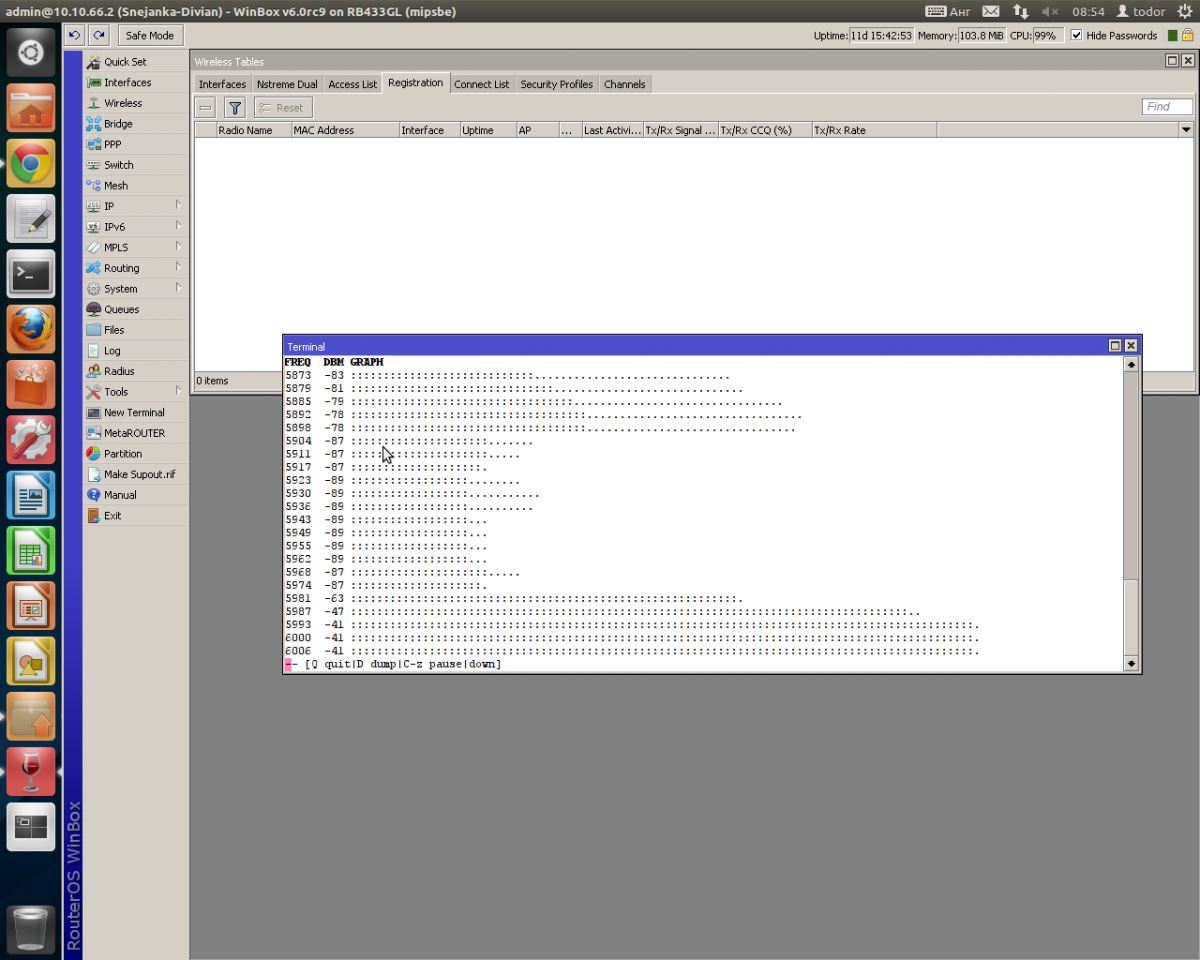Click the terminal scrollbar down arrow
Viewport: 1200px width, 960px height.
click(1131, 663)
